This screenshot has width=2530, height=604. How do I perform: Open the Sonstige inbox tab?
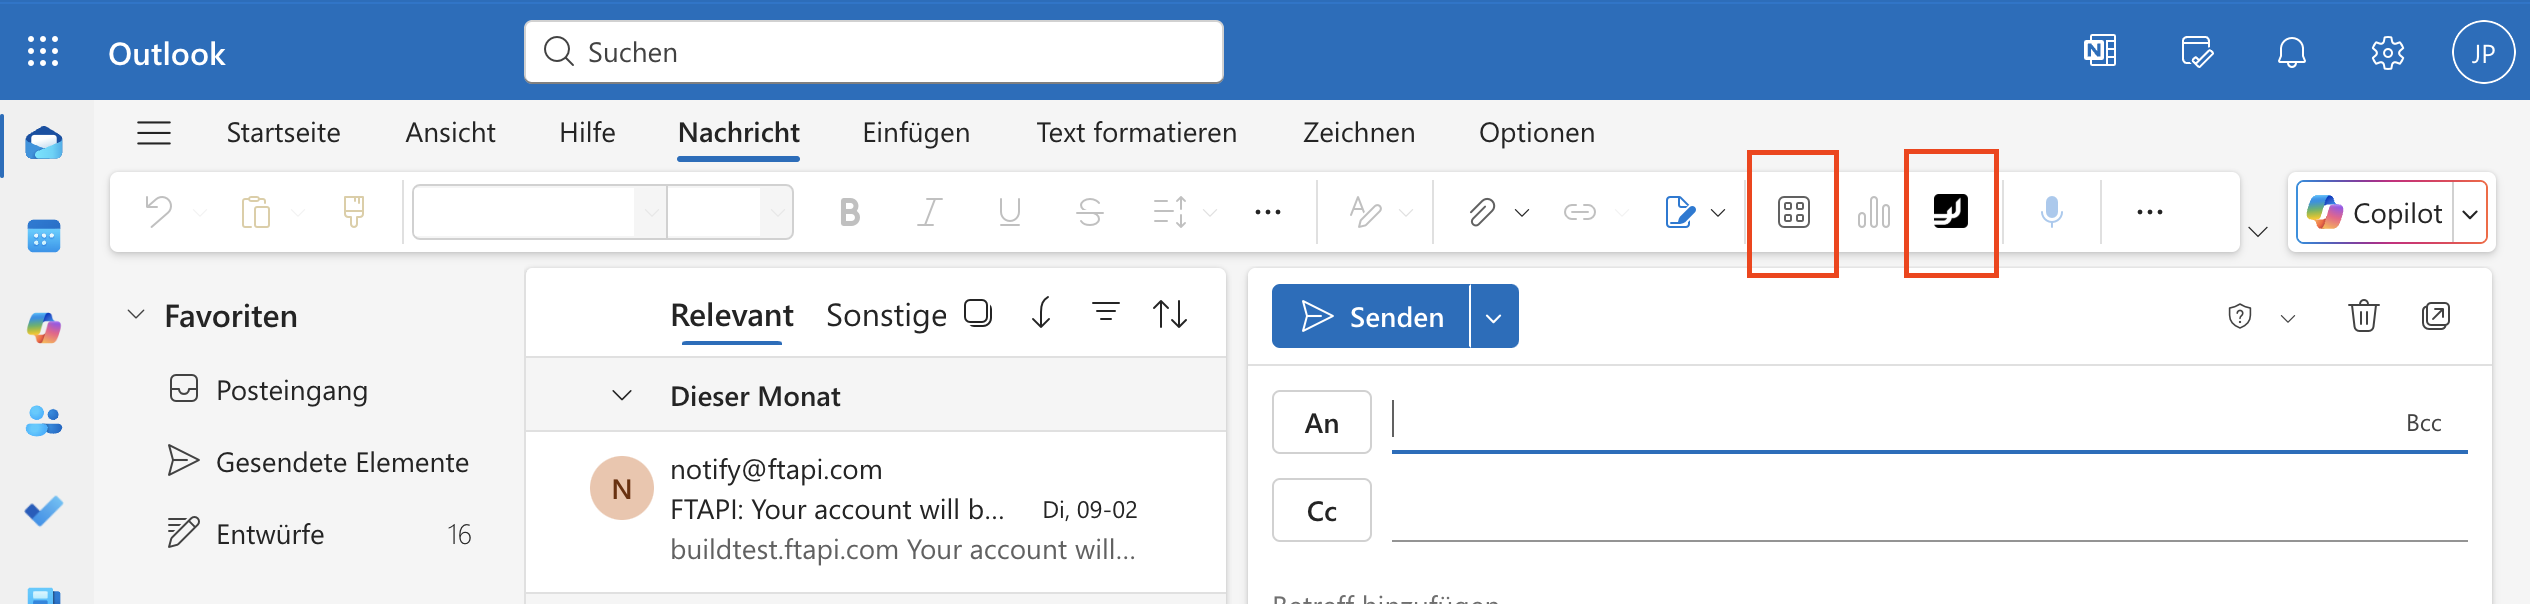pyautogui.click(x=886, y=315)
